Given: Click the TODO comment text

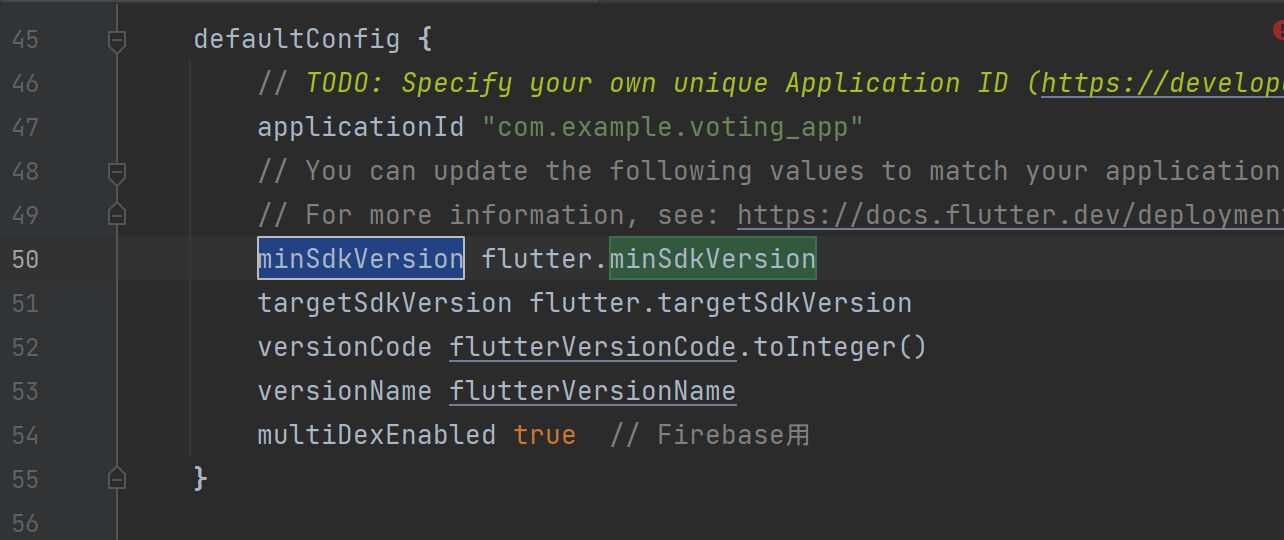Looking at the screenshot, I should (657, 83).
